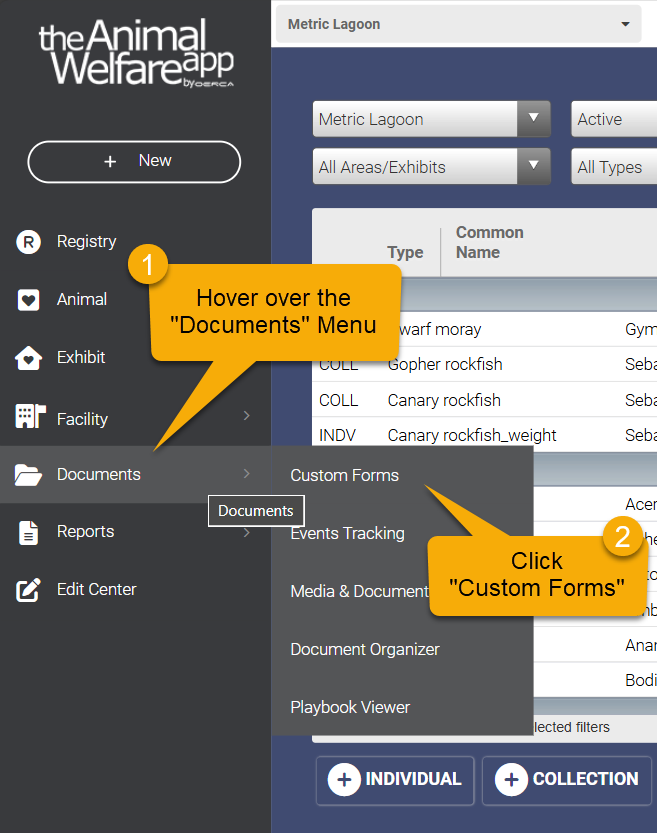This screenshot has height=833, width=657.
Task: Click the Registry R icon
Action: pos(28,242)
